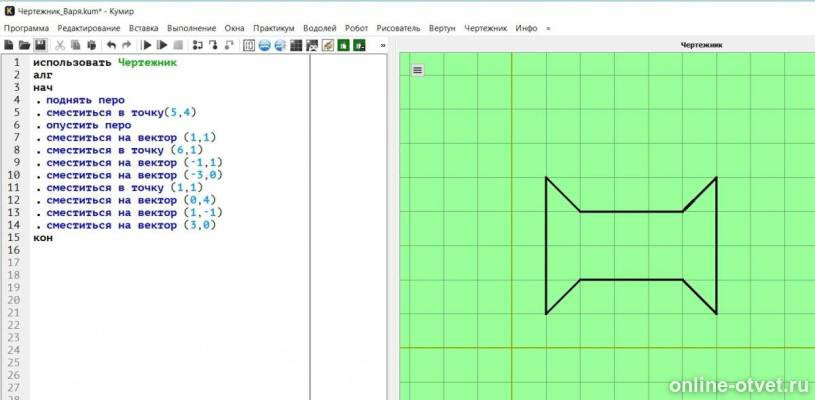Cut selection with the scissors icon

(x=60, y=45)
